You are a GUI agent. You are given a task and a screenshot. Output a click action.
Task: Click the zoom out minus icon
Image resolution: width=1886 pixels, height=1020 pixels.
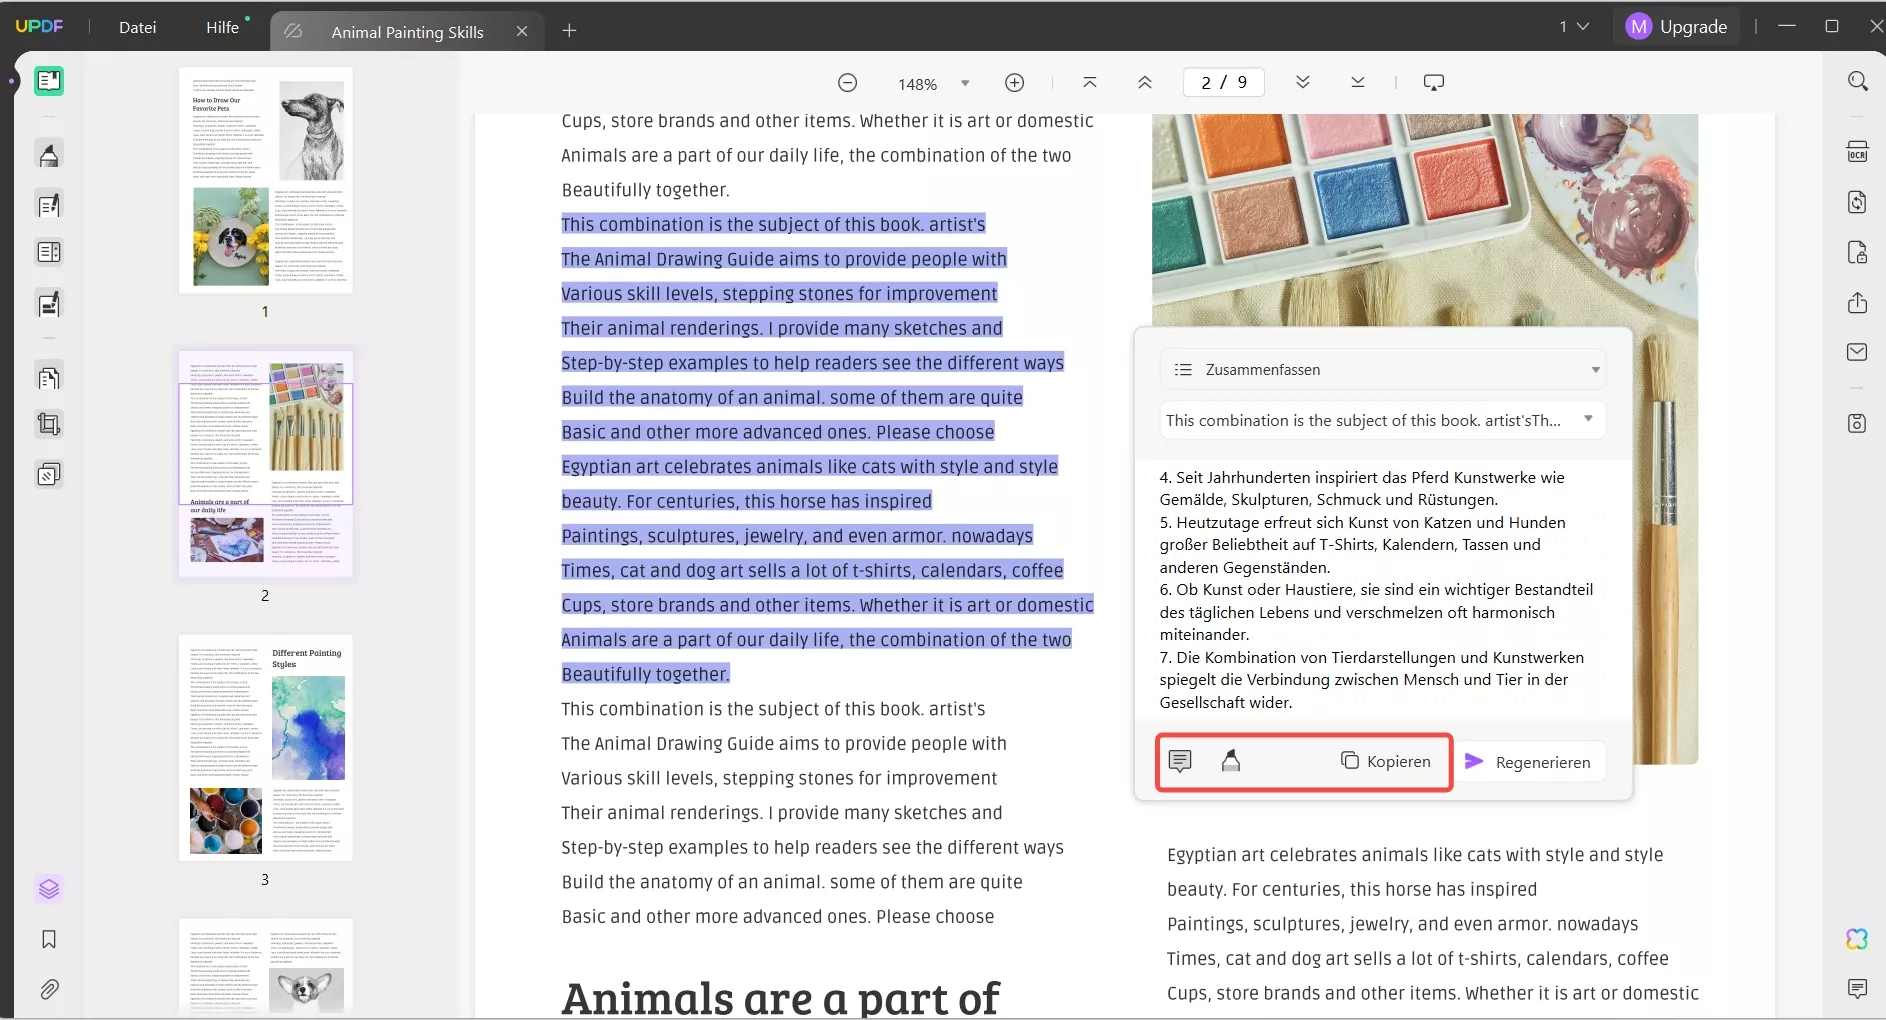847,83
